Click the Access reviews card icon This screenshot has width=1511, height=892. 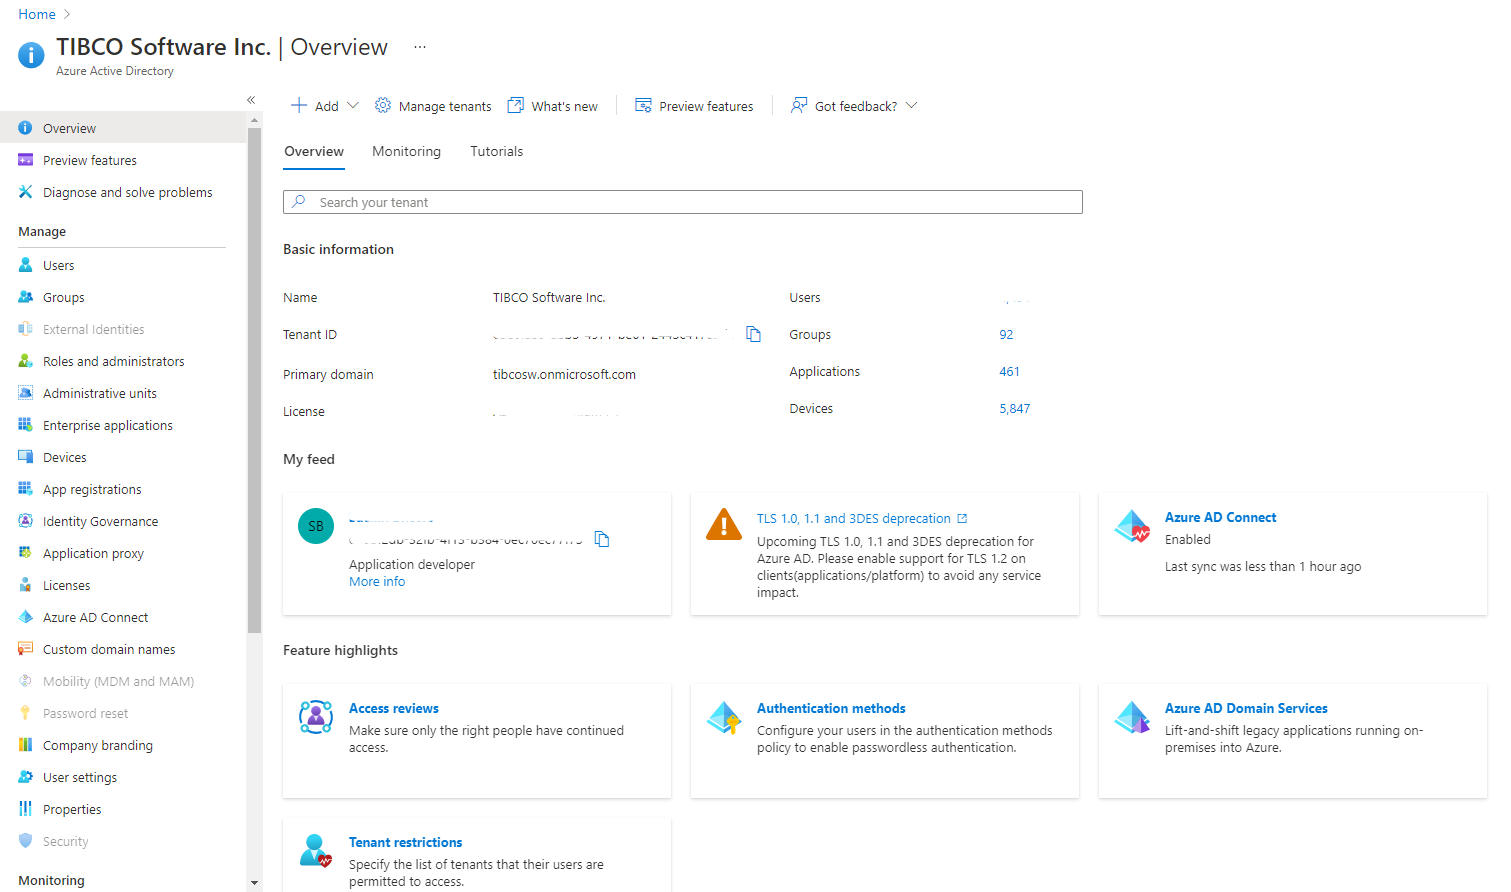[316, 717]
